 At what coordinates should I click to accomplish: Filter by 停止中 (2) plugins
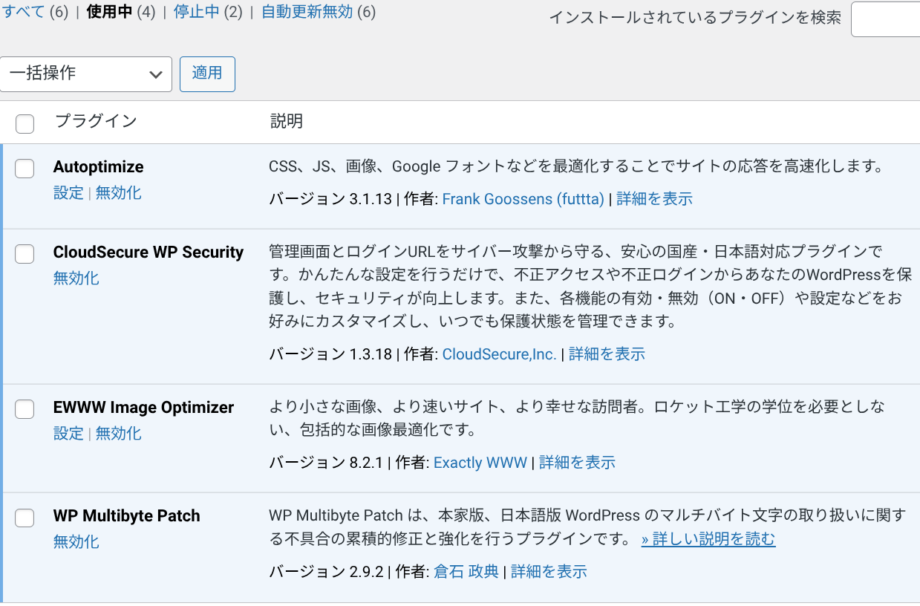click(207, 12)
